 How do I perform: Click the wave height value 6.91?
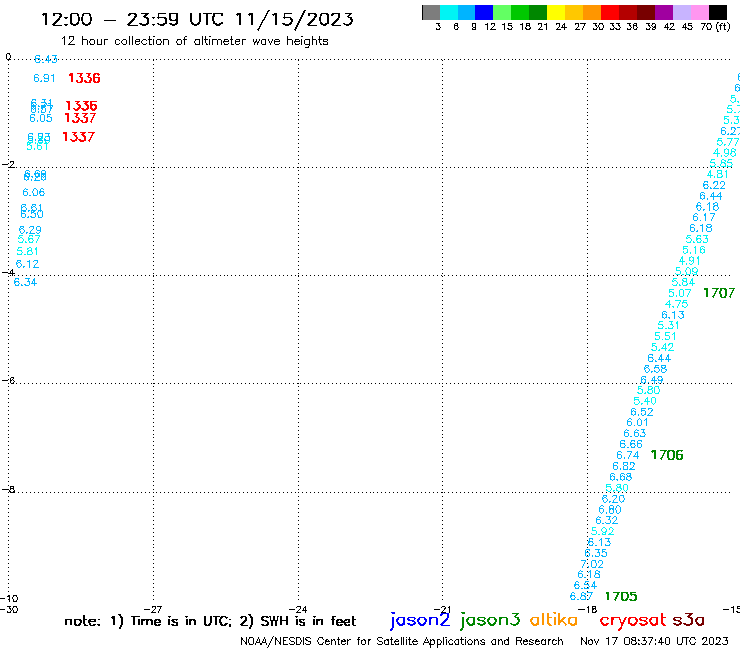click(44, 78)
